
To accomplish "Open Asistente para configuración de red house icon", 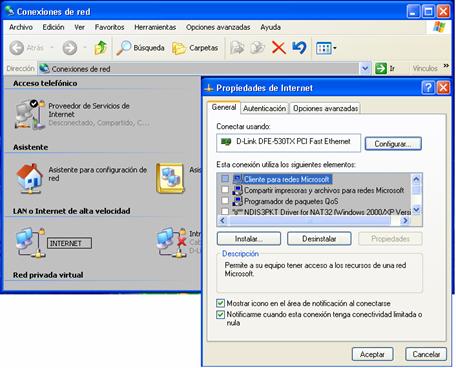I will point(30,178).
